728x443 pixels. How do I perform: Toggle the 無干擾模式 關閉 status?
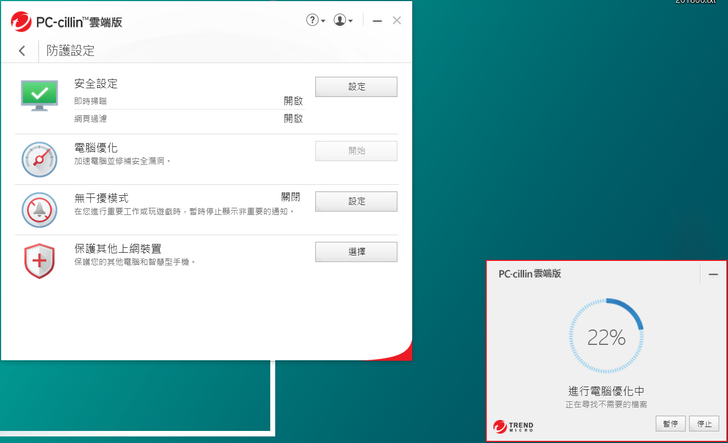tap(291, 197)
